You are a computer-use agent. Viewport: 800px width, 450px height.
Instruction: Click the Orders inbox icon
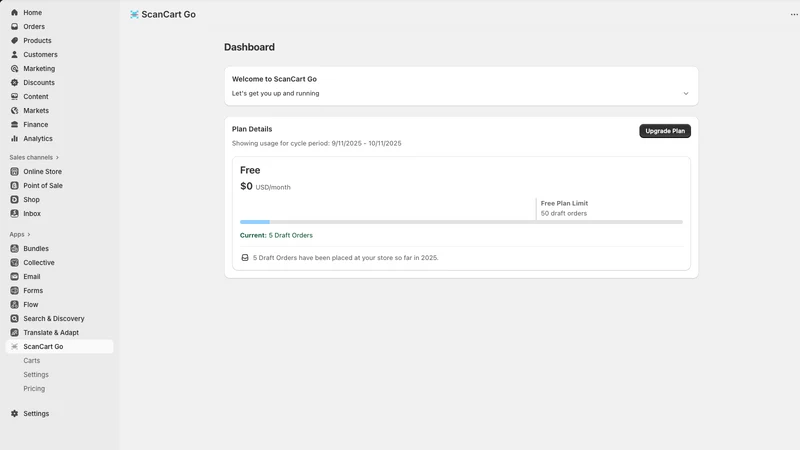coord(14,27)
